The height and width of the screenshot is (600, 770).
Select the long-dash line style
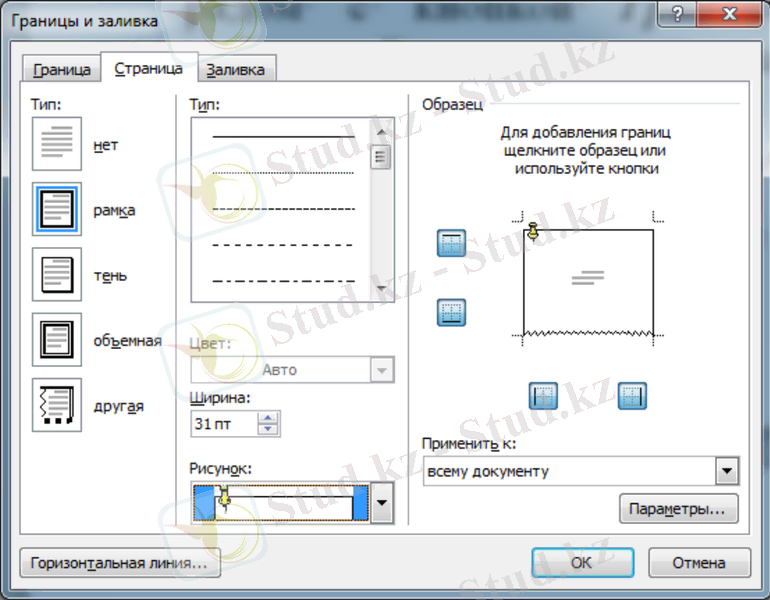[x=283, y=245]
